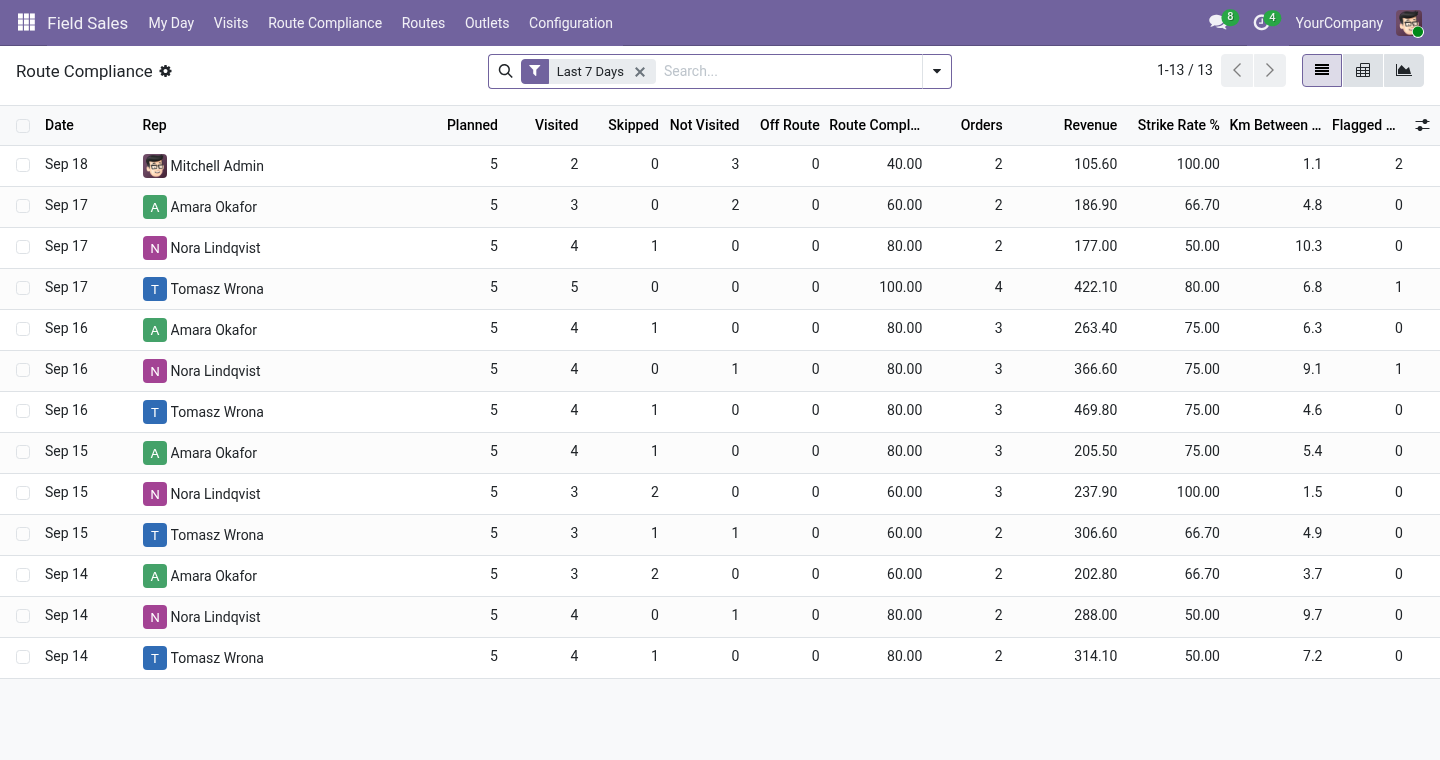Sort by the Visited column header

(x=556, y=125)
